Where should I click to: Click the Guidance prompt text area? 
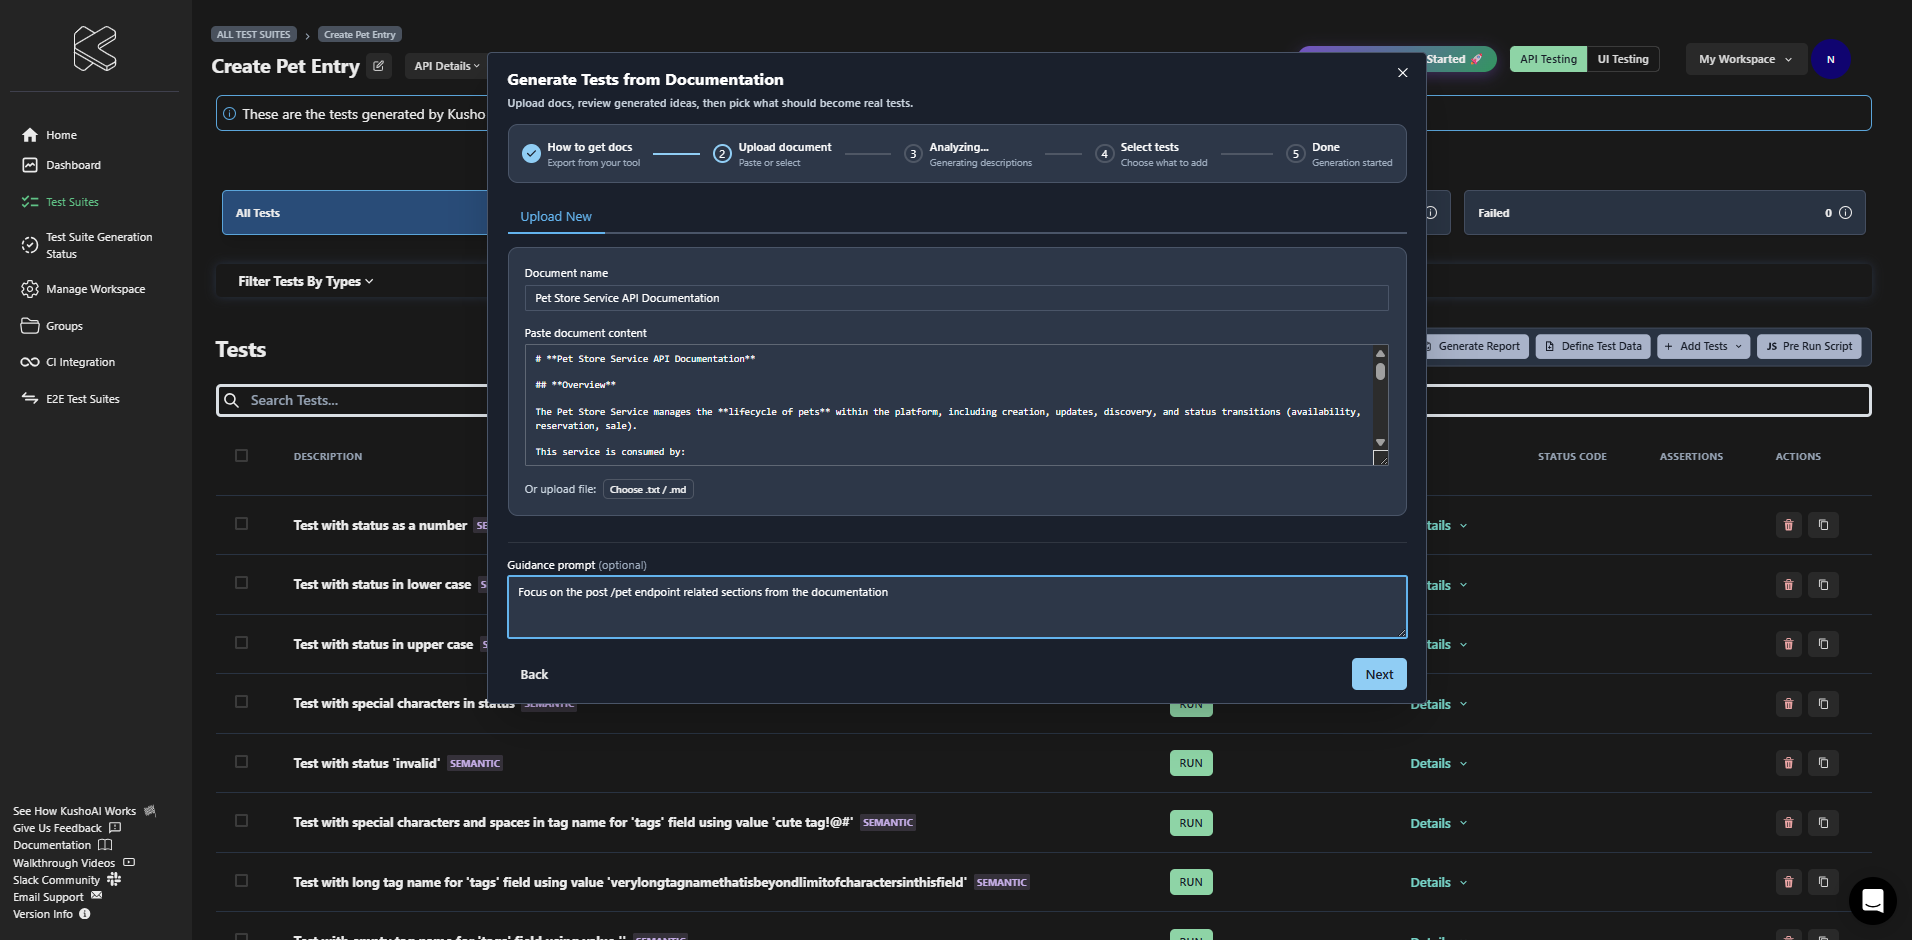(957, 607)
